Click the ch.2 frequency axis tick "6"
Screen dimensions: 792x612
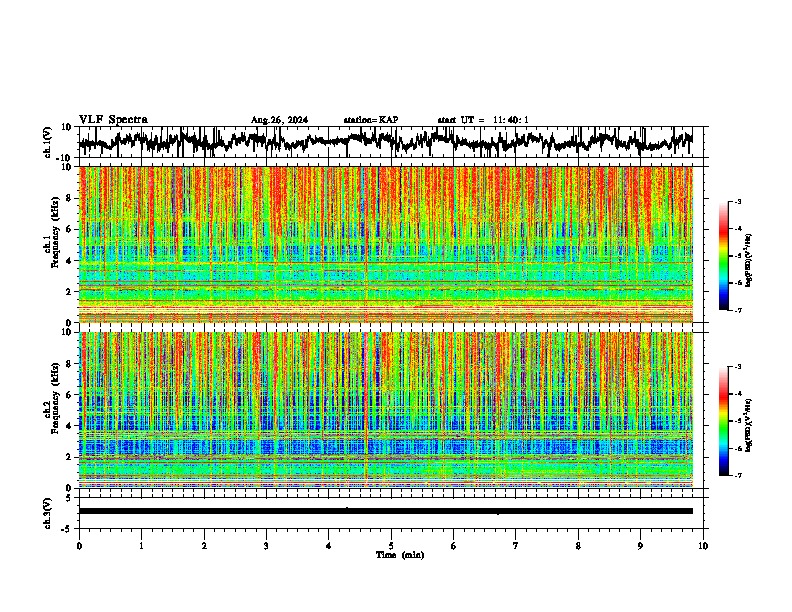click(70, 395)
